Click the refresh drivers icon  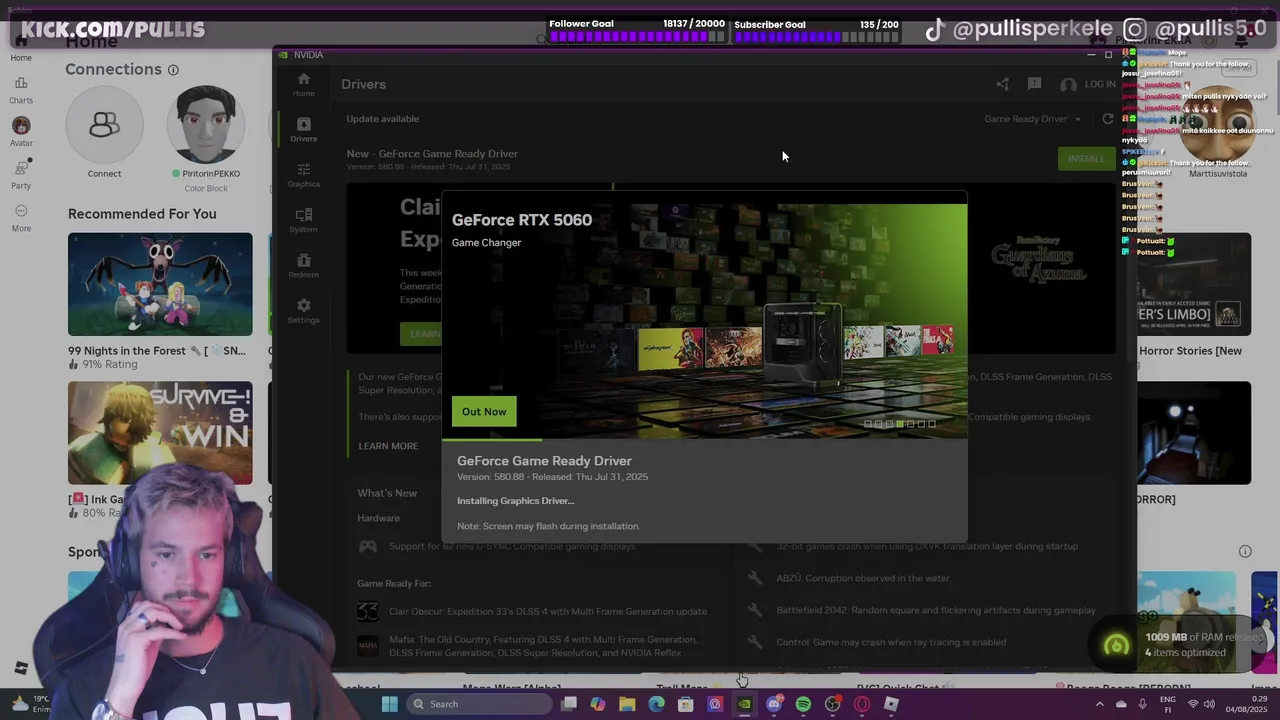tap(1107, 119)
